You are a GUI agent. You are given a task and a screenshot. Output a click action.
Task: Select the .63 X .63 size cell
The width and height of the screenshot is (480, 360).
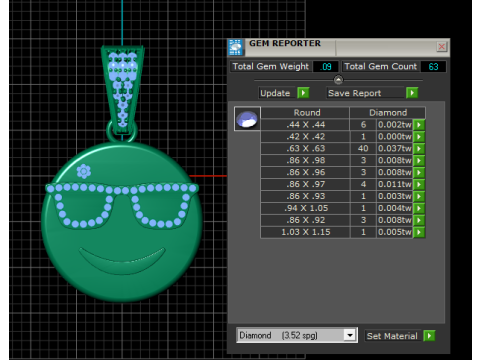pyautogui.click(x=305, y=149)
